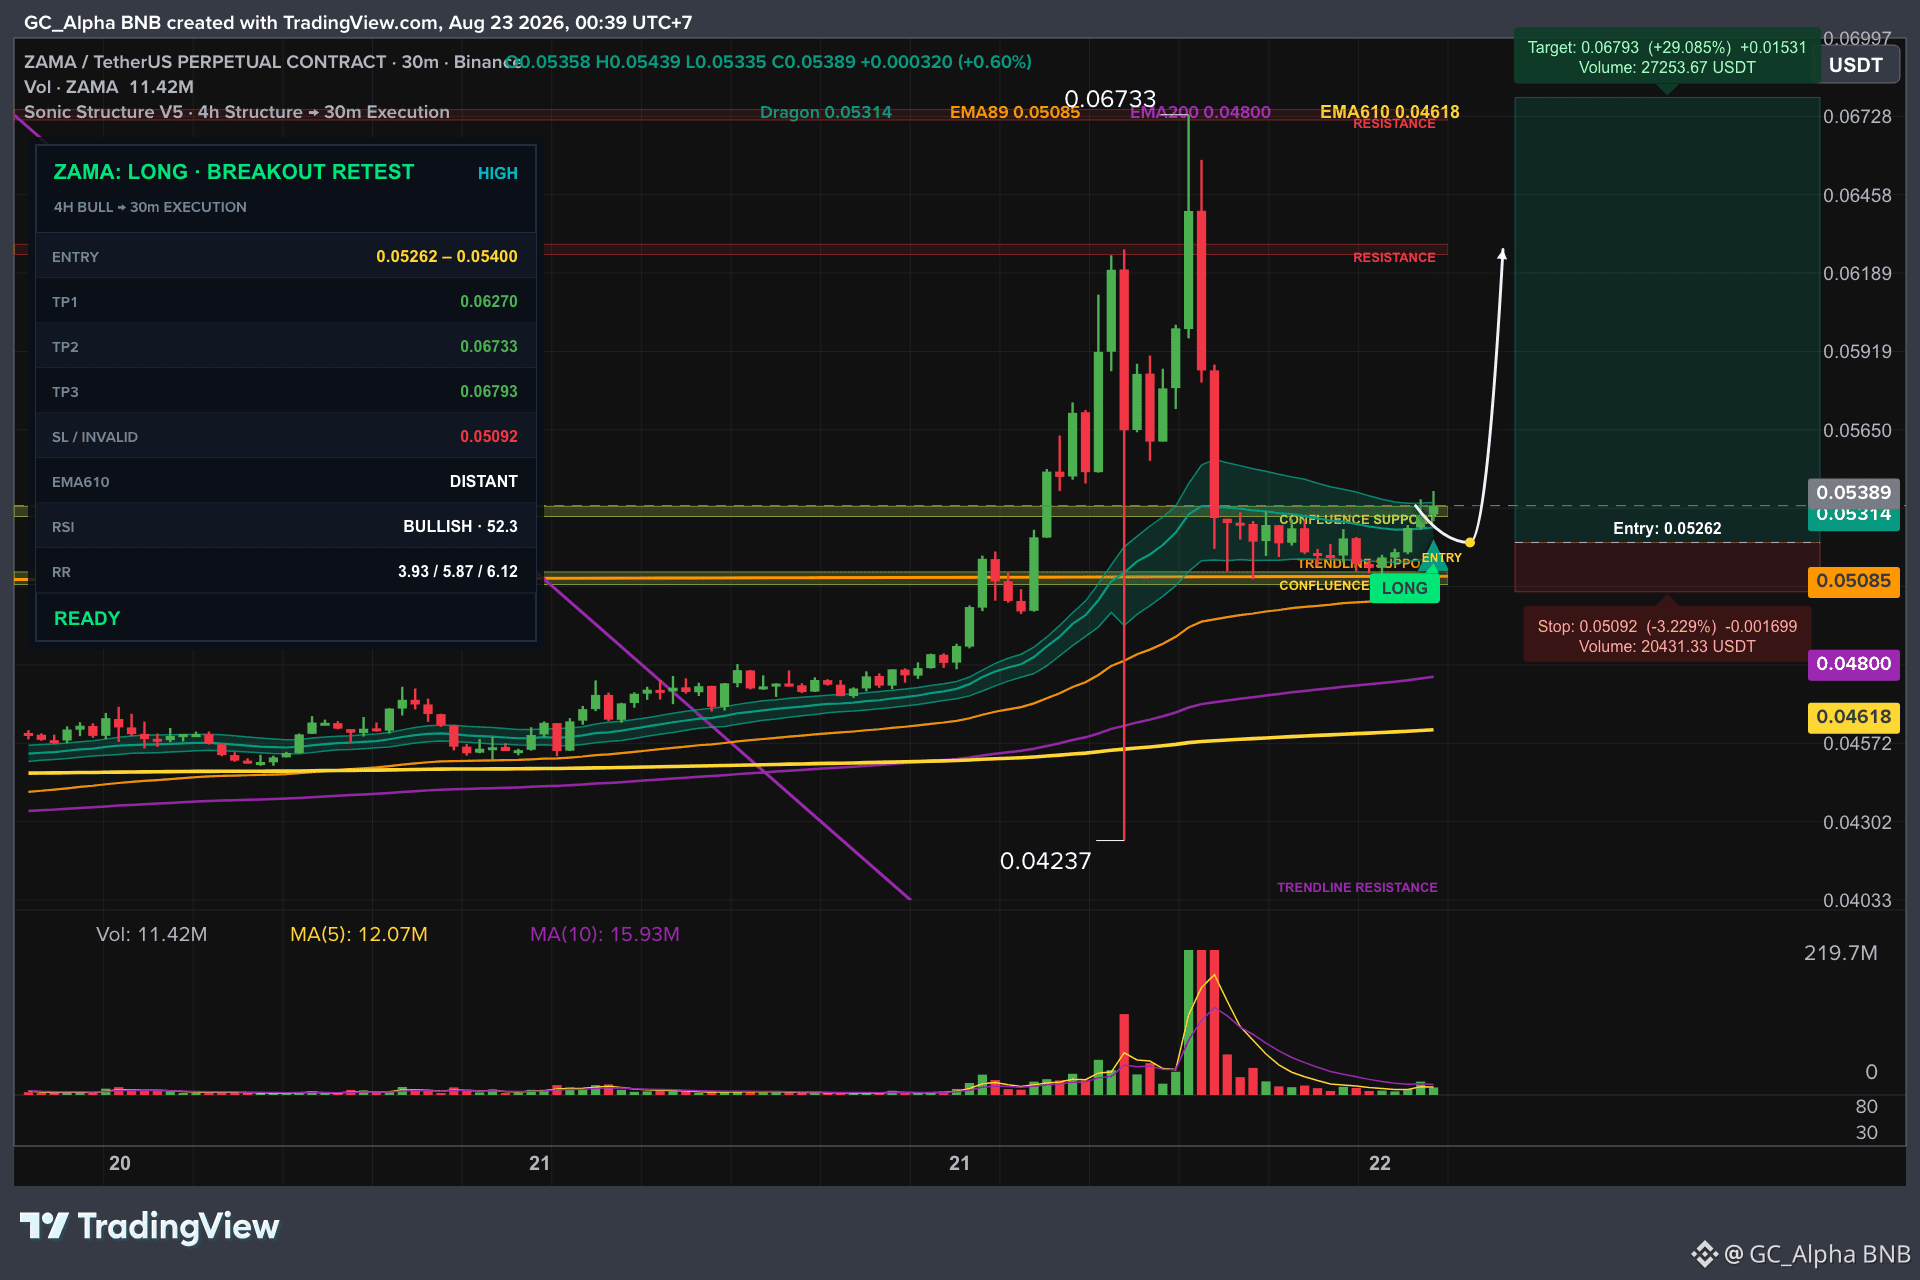Viewport: 1920px width, 1280px height.
Task: Click the 0.05650 price axis level
Action: point(1857,431)
